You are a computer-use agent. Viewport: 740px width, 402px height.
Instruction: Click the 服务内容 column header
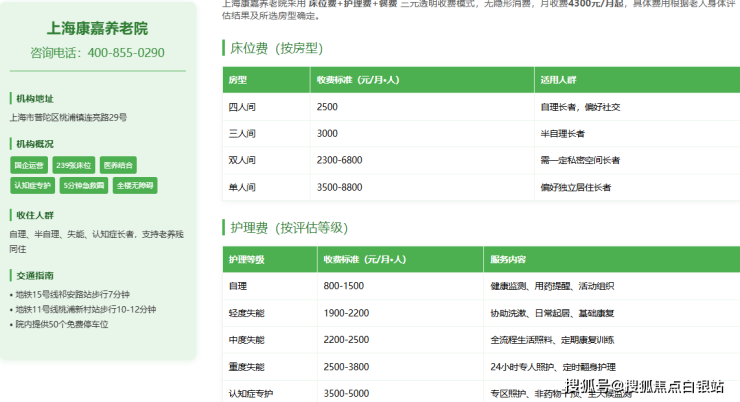click(612, 260)
